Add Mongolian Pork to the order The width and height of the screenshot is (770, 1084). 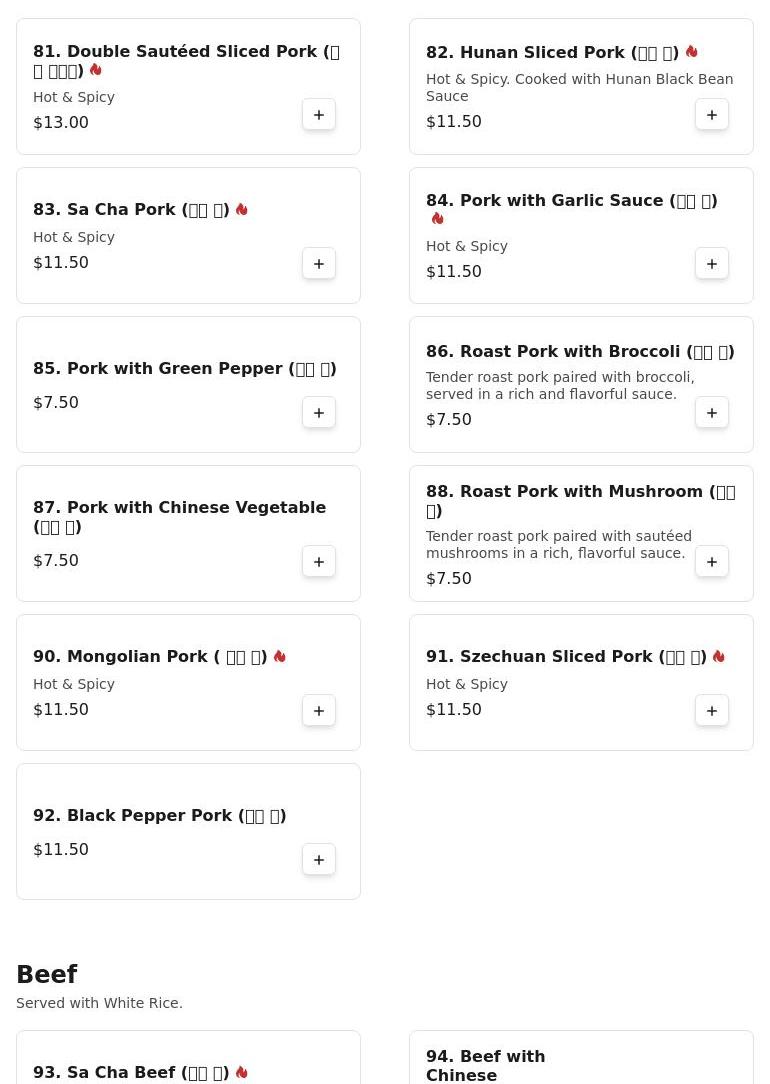319,711
